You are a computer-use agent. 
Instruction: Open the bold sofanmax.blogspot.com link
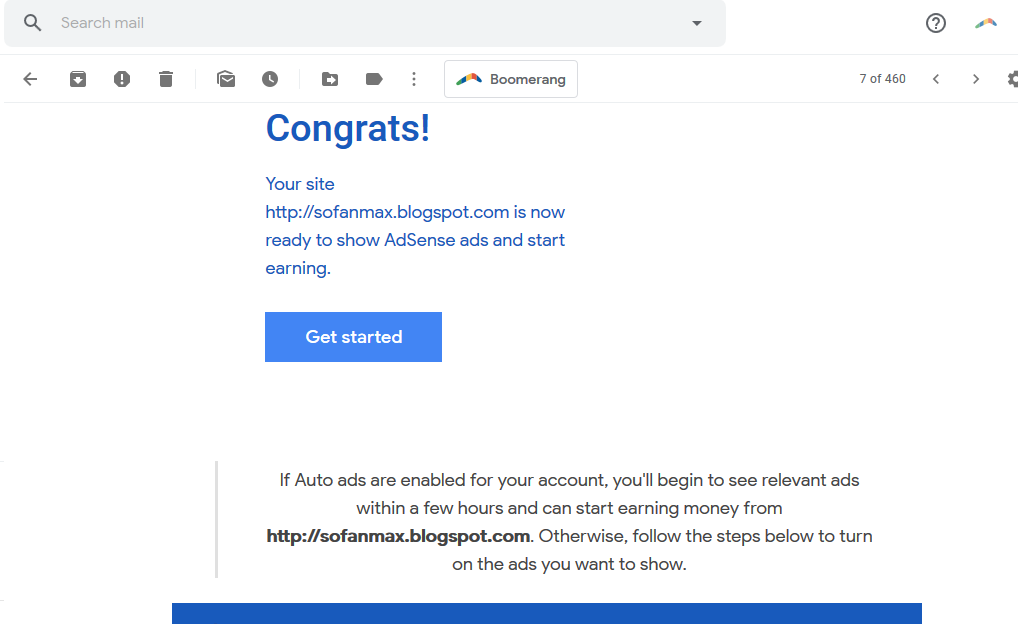coord(398,536)
